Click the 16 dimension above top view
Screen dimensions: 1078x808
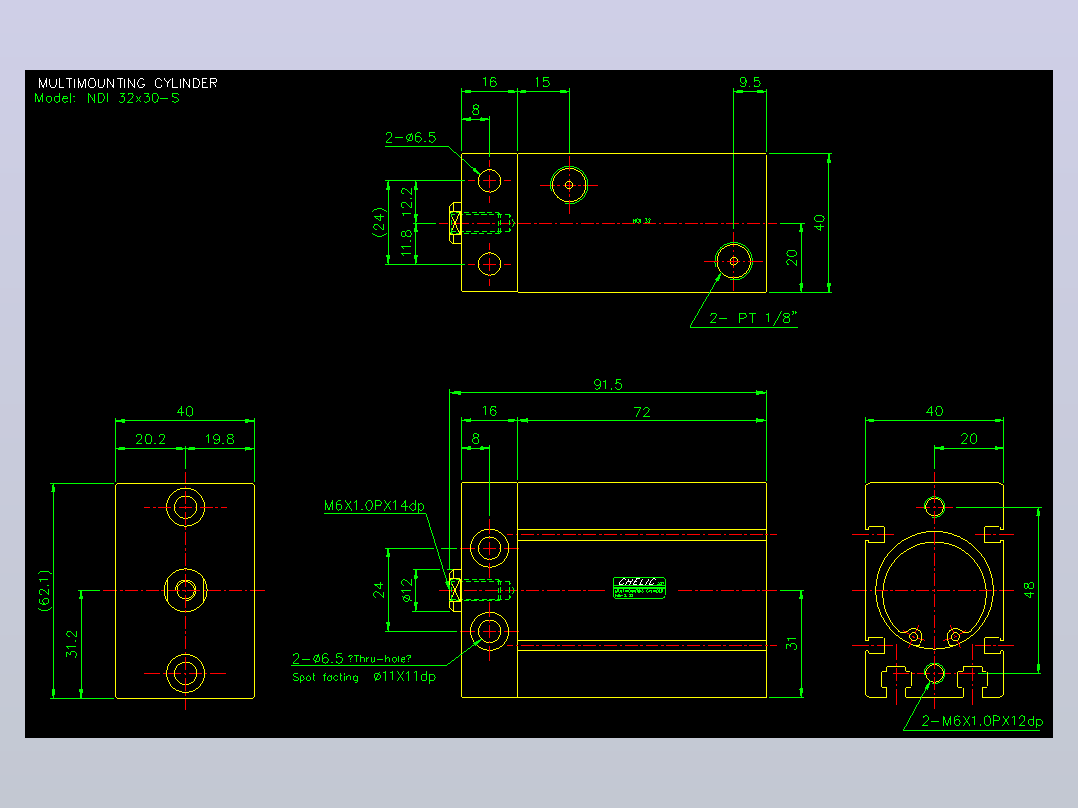click(489, 83)
